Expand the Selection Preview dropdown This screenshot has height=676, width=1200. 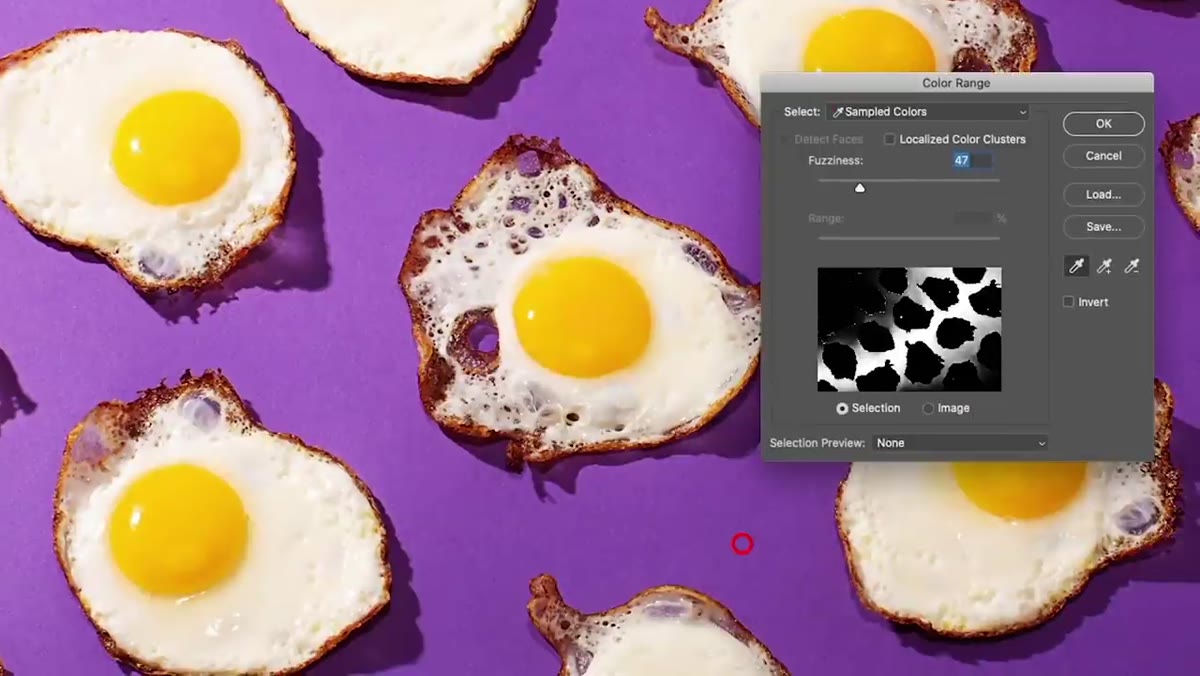point(960,443)
